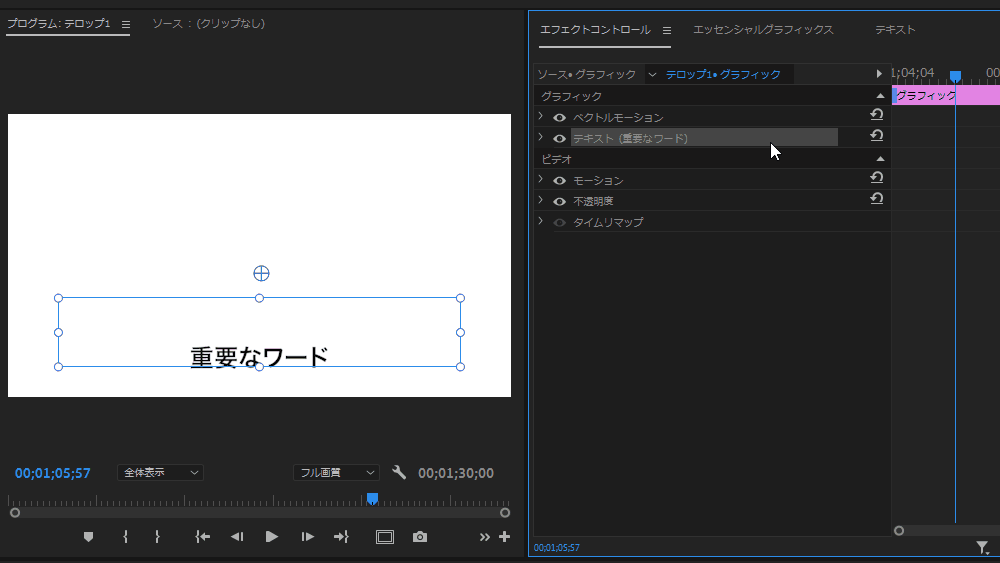The image size is (1000, 563).
Task: Play the sequence in Program monitor
Action: click(x=272, y=537)
